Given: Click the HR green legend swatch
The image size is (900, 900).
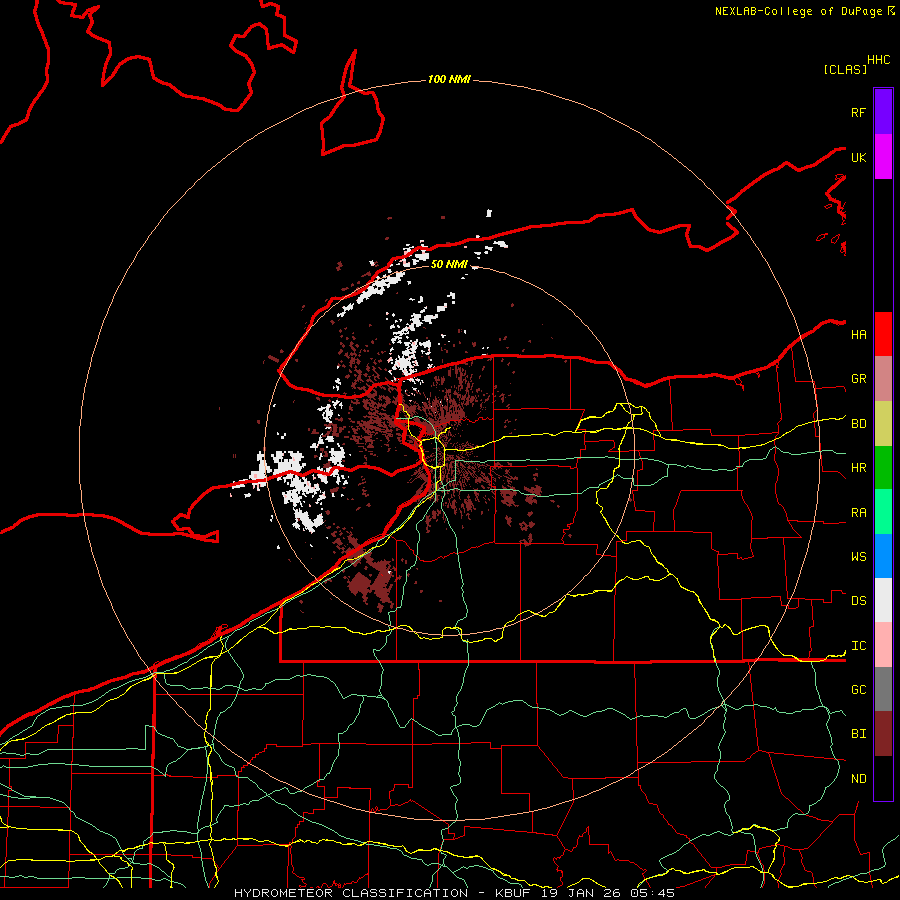Looking at the screenshot, I should 883,468.
